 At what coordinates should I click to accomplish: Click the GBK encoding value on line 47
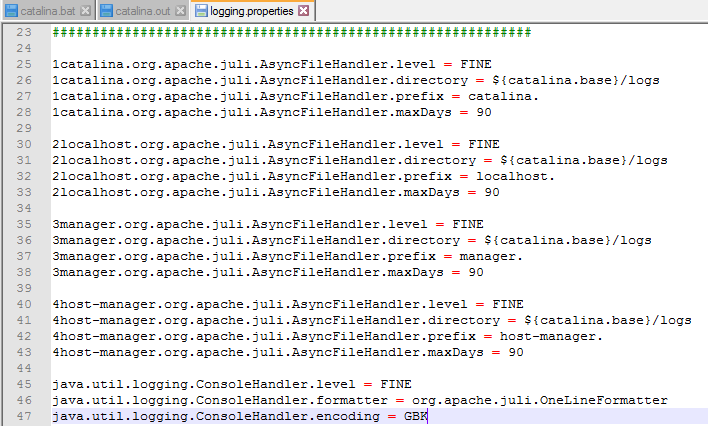[x=415, y=416]
